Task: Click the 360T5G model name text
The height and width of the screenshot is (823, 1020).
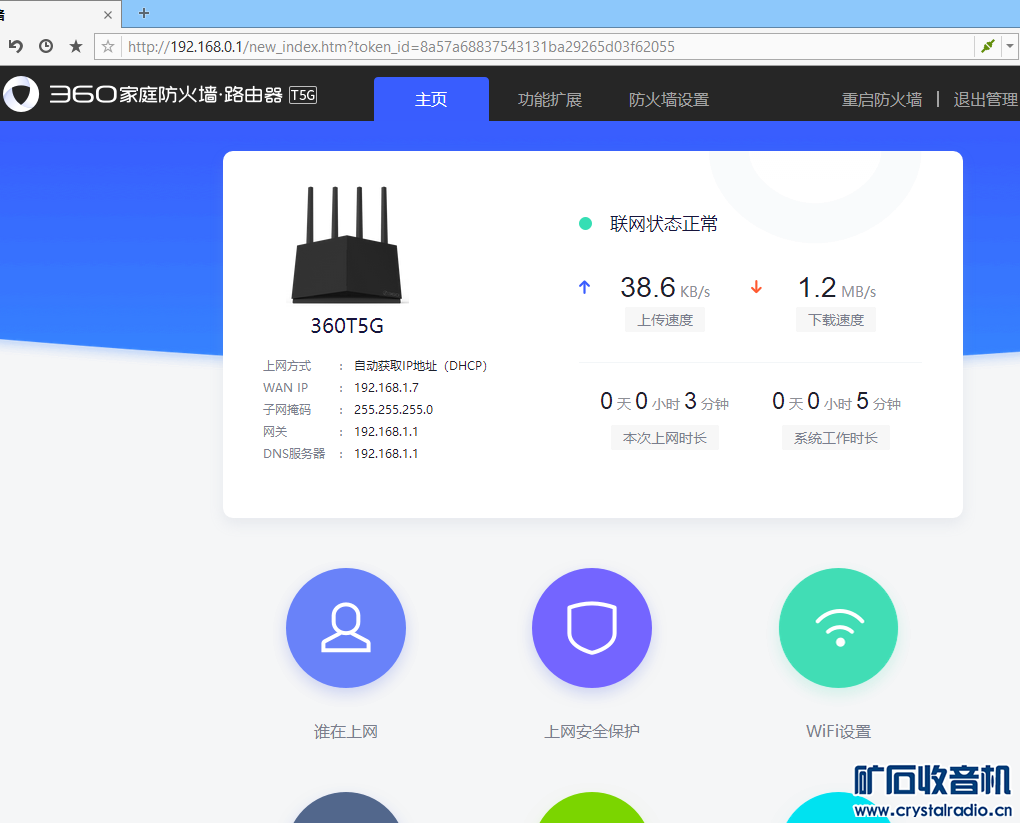Action: click(347, 325)
